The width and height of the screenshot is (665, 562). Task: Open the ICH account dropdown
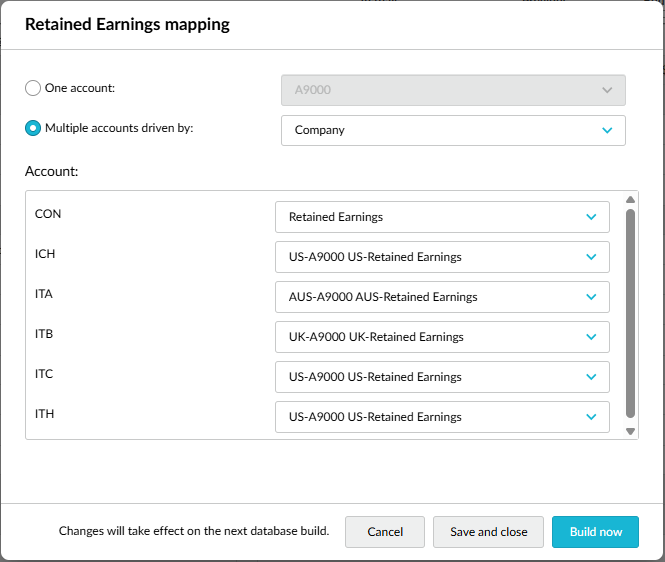(441, 257)
